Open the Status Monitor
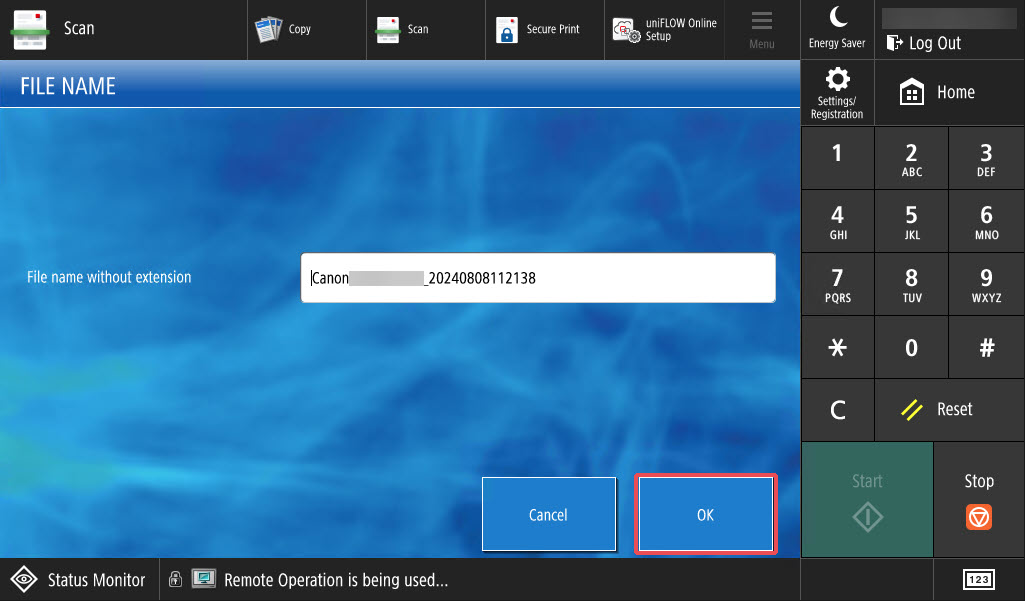 (79, 579)
